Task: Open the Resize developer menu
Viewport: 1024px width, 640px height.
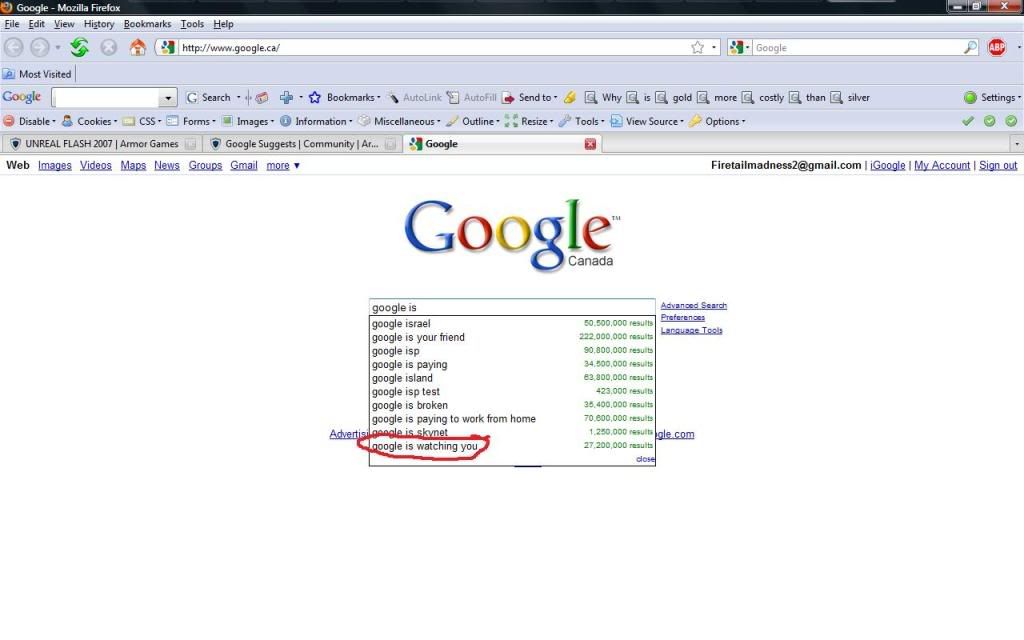Action: [x=529, y=121]
